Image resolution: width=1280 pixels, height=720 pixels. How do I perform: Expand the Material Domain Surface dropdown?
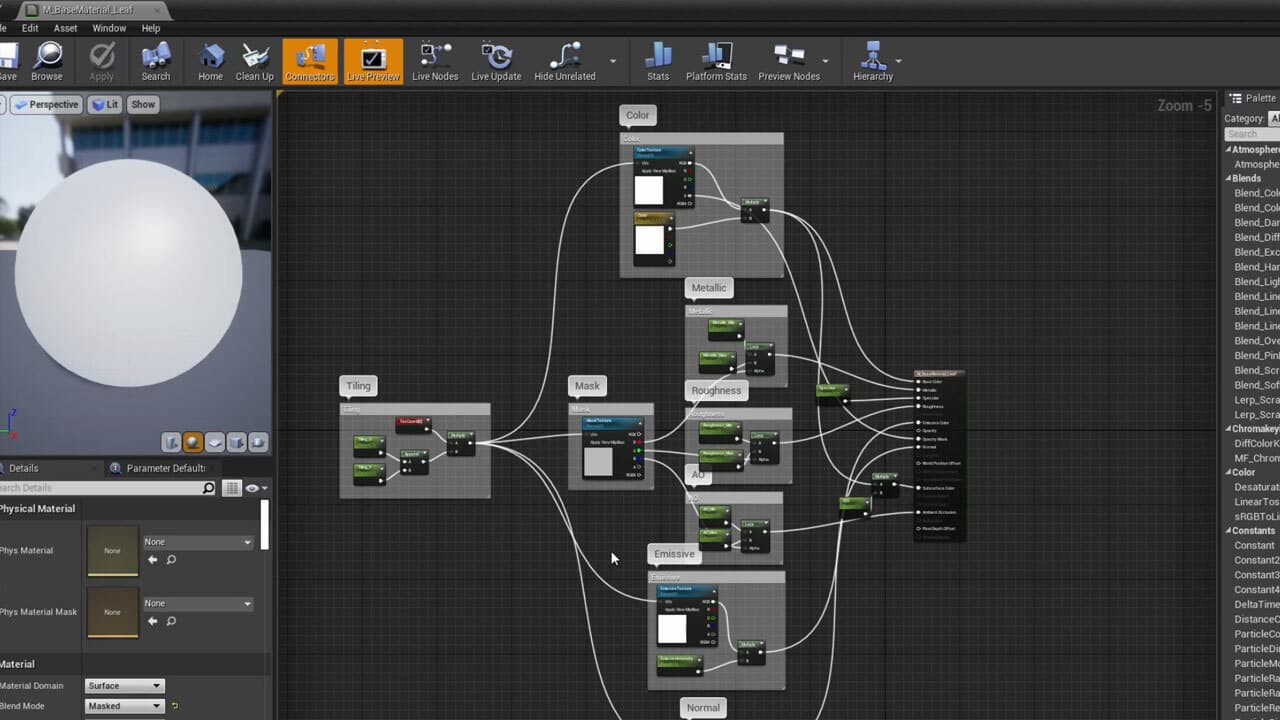click(124, 686)
